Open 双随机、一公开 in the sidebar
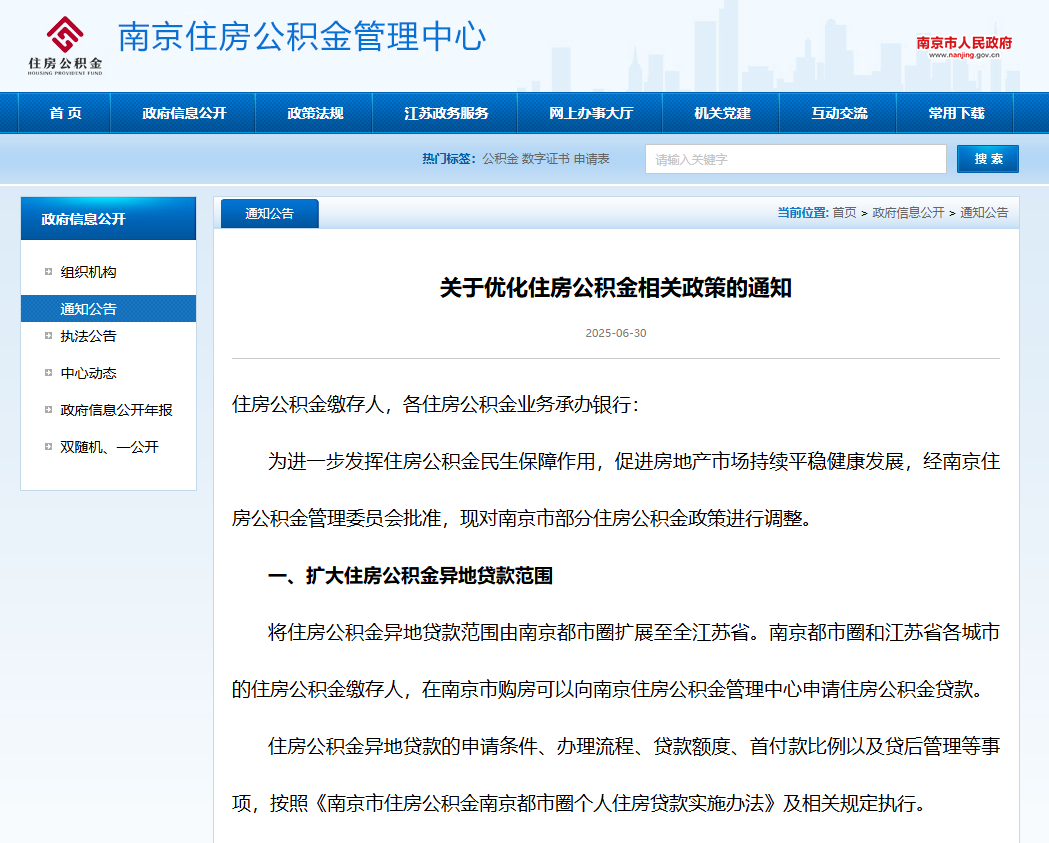Image resolution: width=1049 pixels, height=843 pixels. 110,447
